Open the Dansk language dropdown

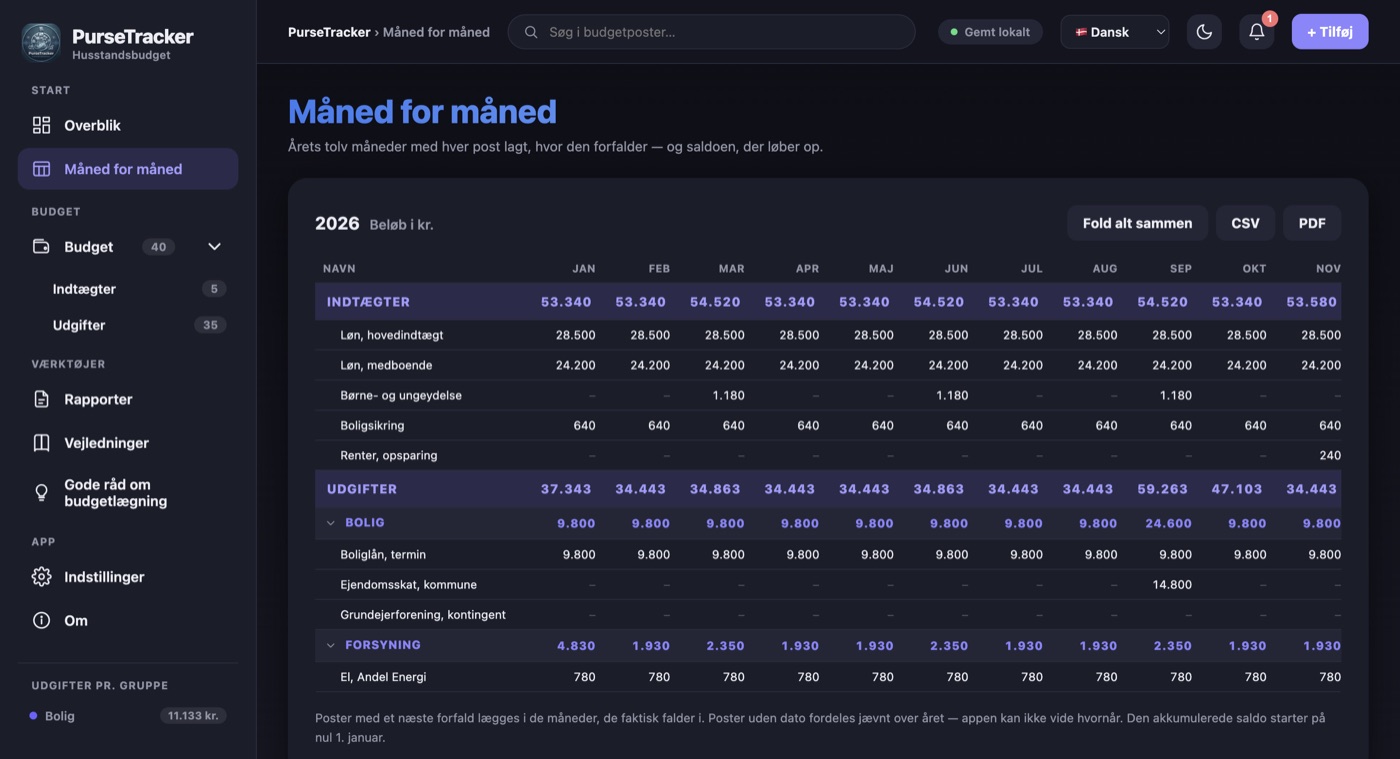pos(1115,32)
